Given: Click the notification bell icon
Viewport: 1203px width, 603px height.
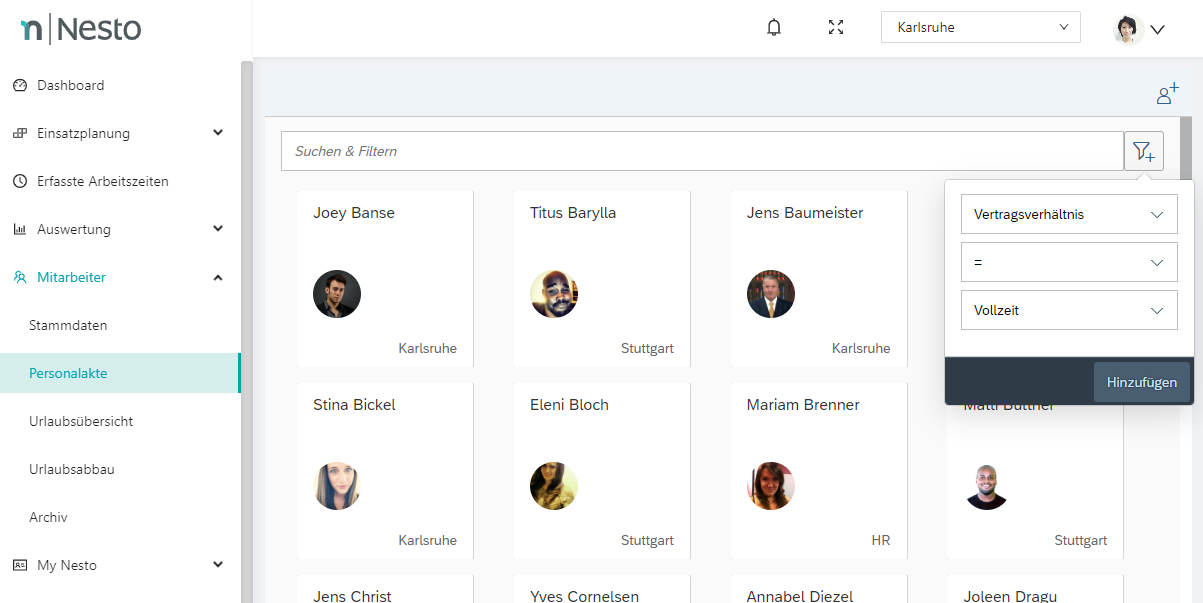Looking at the screenshot, I should pos(773,28).
